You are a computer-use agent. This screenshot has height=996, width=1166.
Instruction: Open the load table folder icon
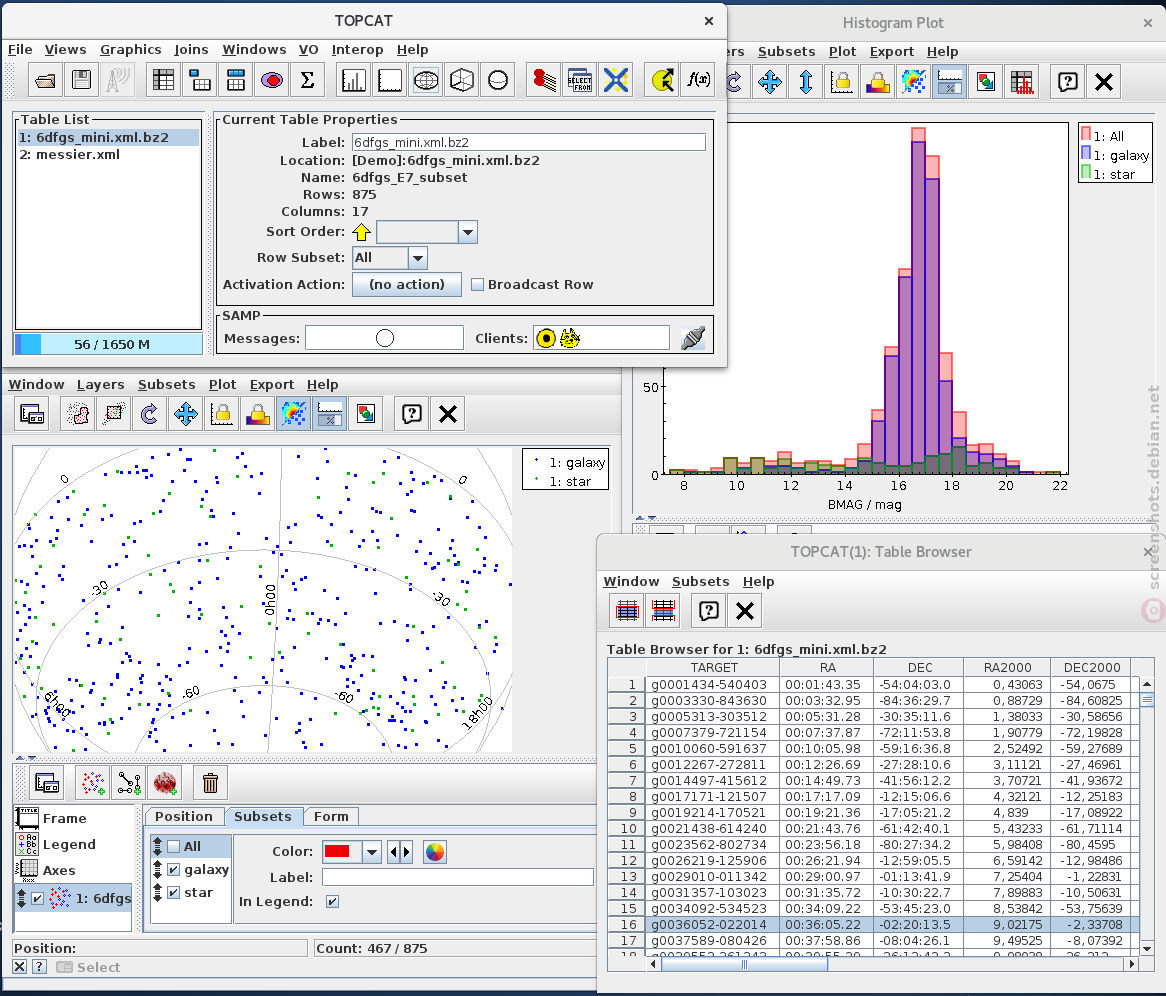(45, 80)
